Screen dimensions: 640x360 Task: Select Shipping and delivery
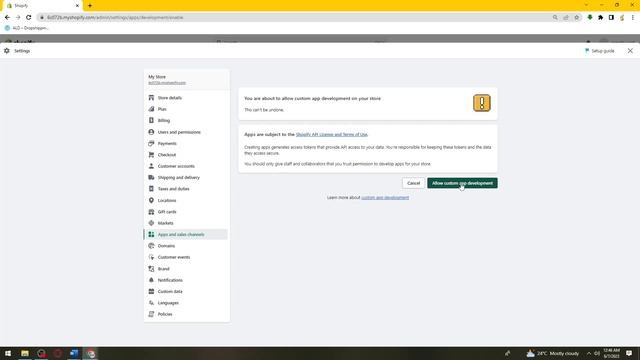click(179, 178)
